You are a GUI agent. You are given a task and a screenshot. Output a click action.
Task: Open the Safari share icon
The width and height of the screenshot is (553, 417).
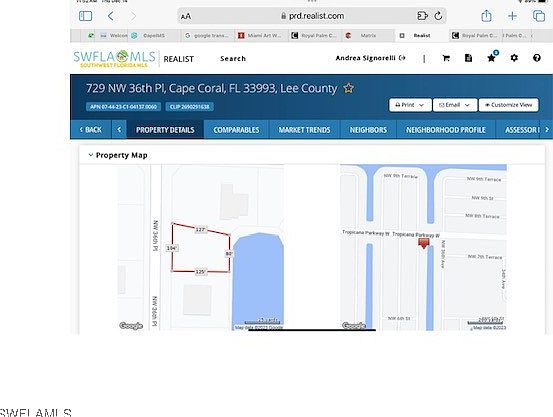click(x=486, y=16)
